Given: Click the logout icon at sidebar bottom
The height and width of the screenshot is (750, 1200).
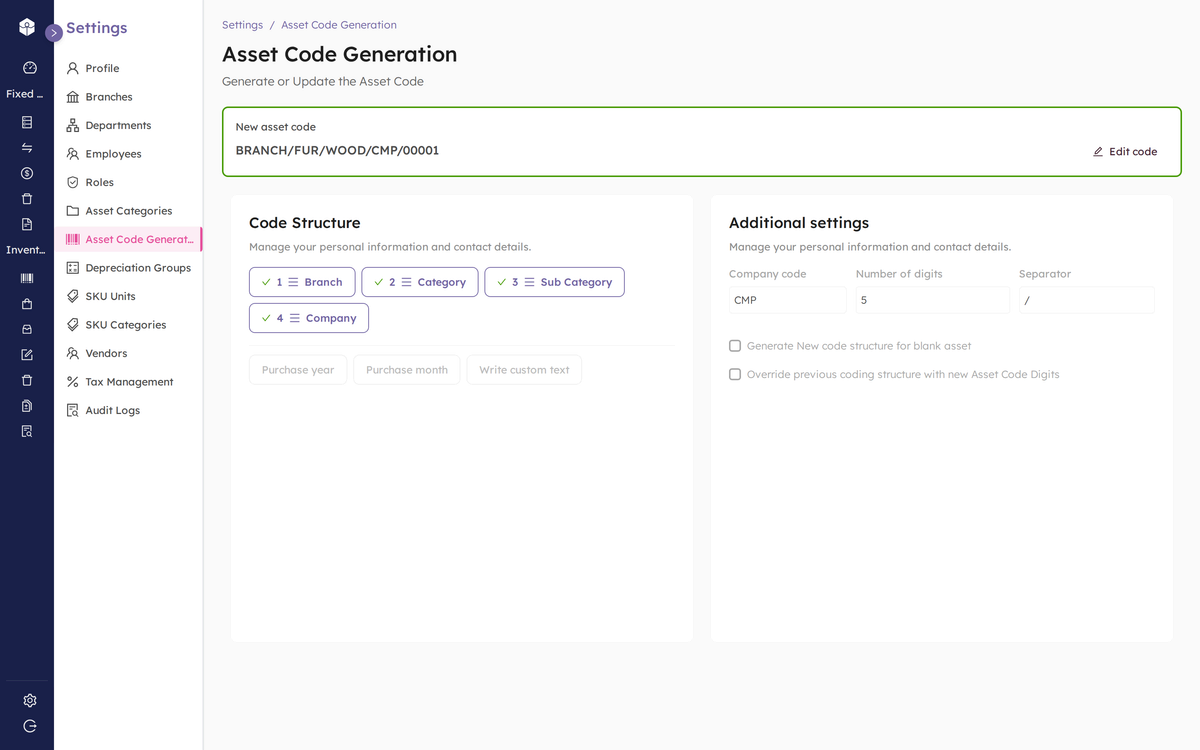Looking at the screenshot, I should 30,726.
